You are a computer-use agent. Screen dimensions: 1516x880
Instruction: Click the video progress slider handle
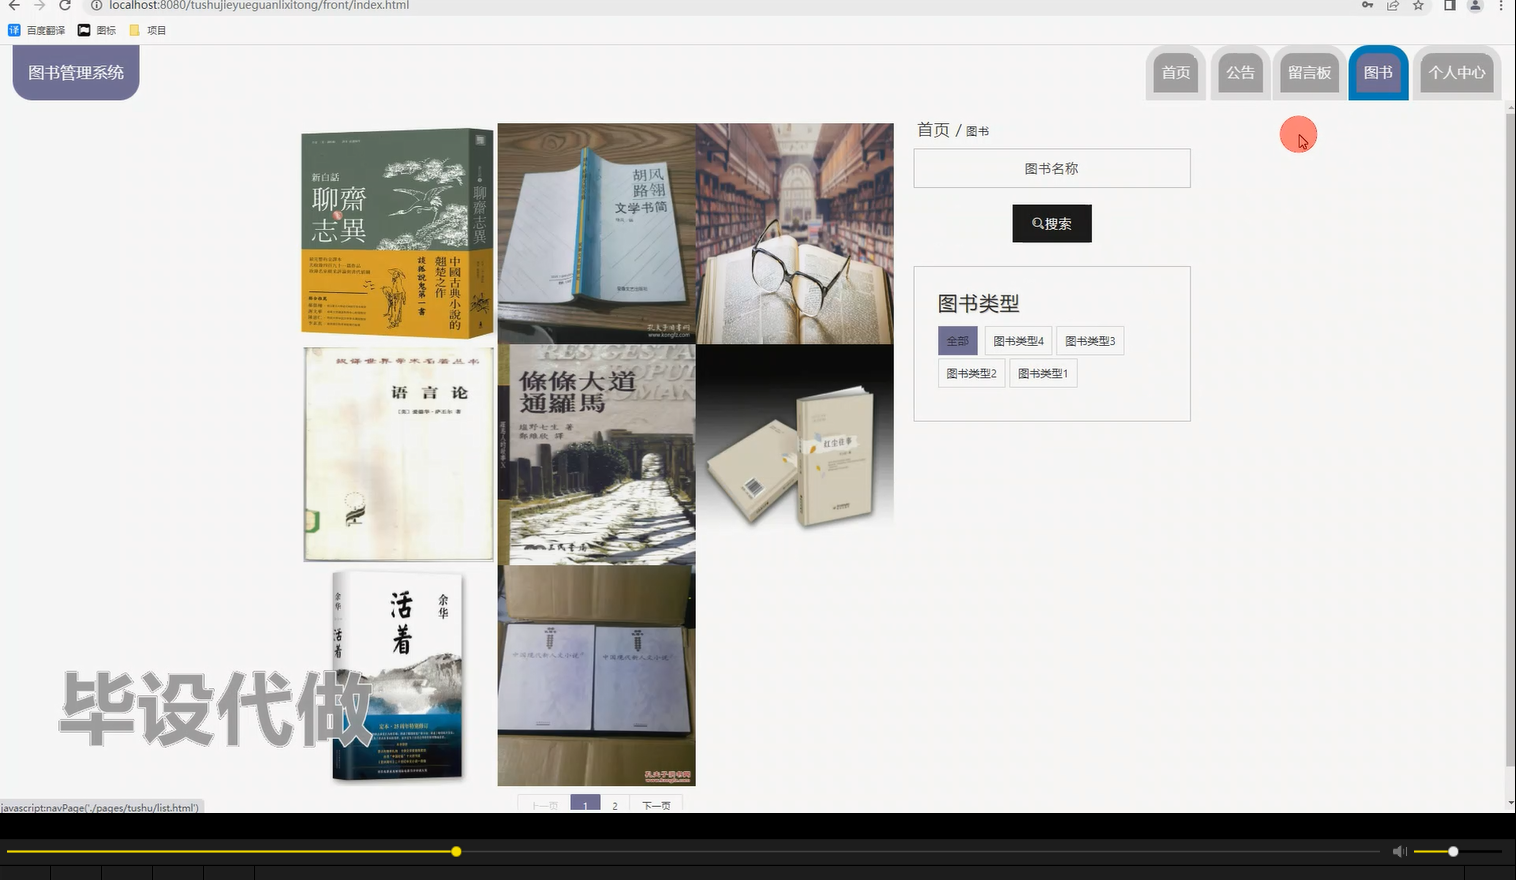456,851
